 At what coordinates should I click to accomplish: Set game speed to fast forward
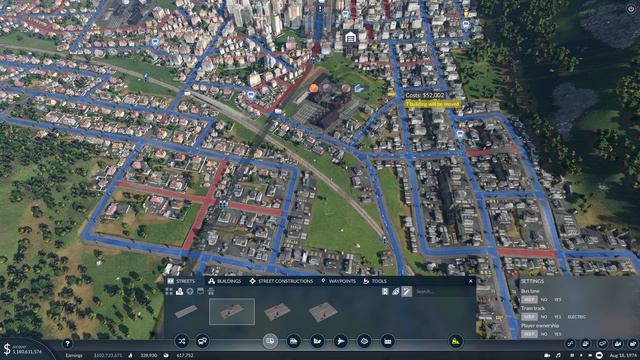[591, 356]
